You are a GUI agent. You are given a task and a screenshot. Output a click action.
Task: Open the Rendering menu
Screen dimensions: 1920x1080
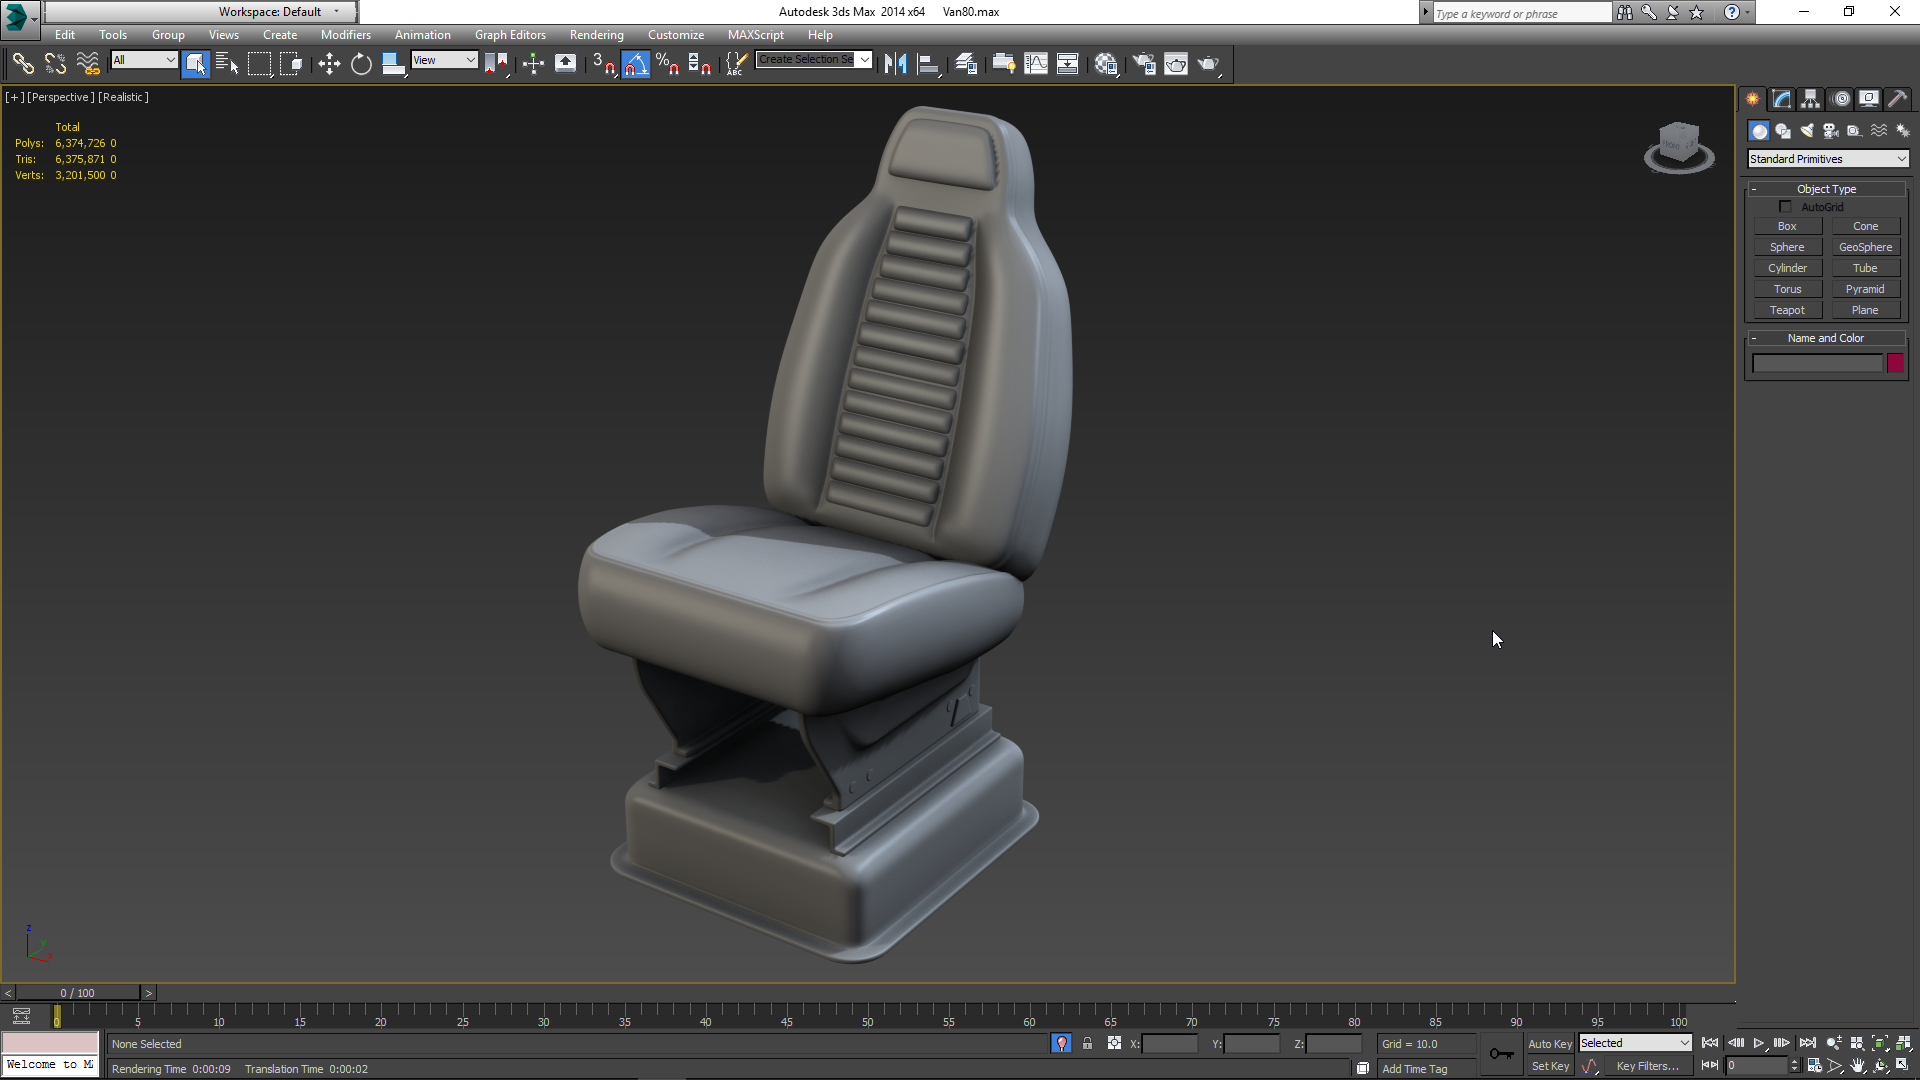(x=596, y=35)
